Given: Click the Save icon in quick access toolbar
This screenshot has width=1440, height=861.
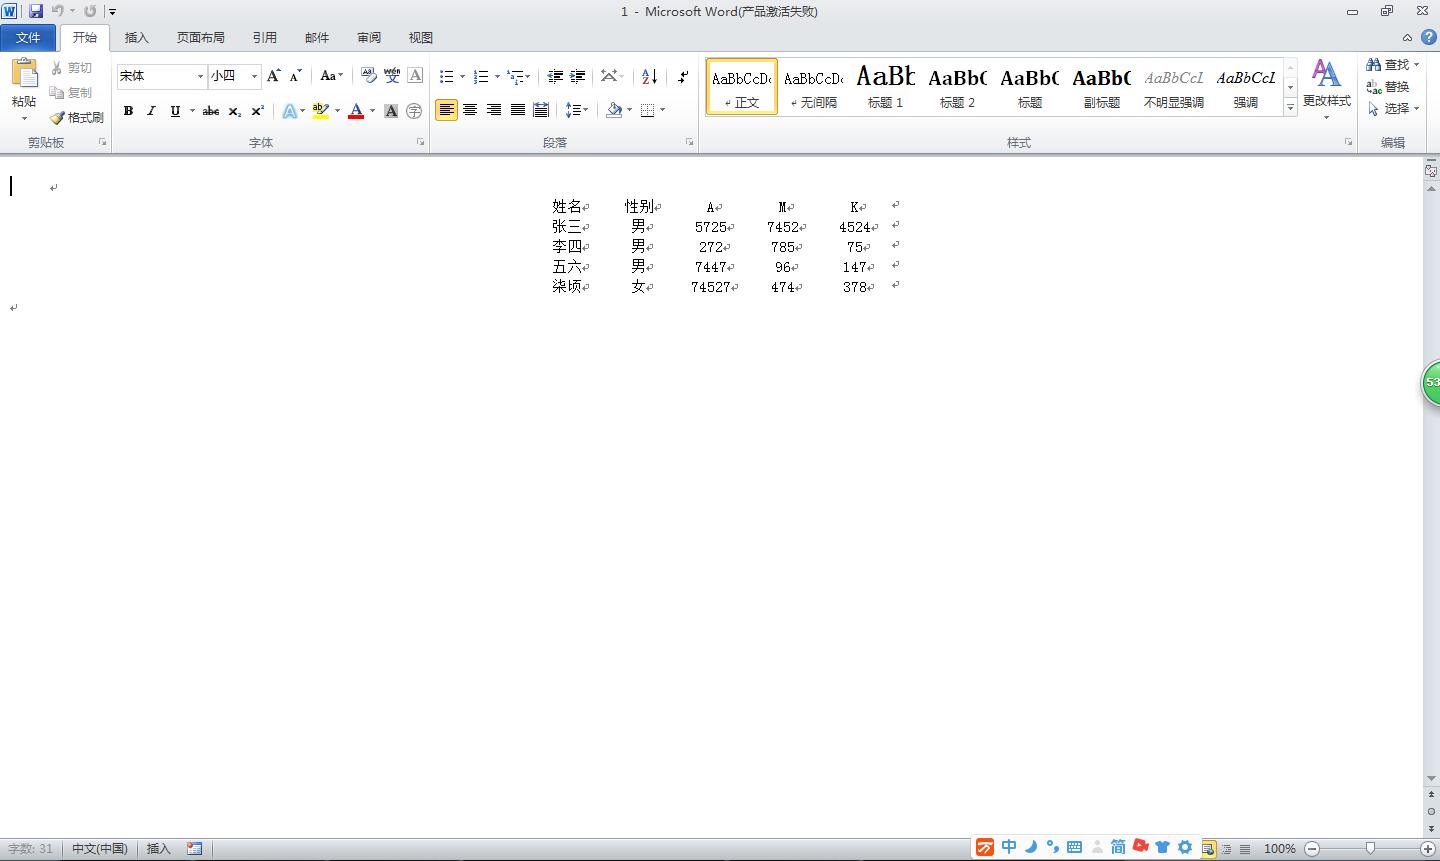Looking at the screenshot, I should tap(36, 11).
